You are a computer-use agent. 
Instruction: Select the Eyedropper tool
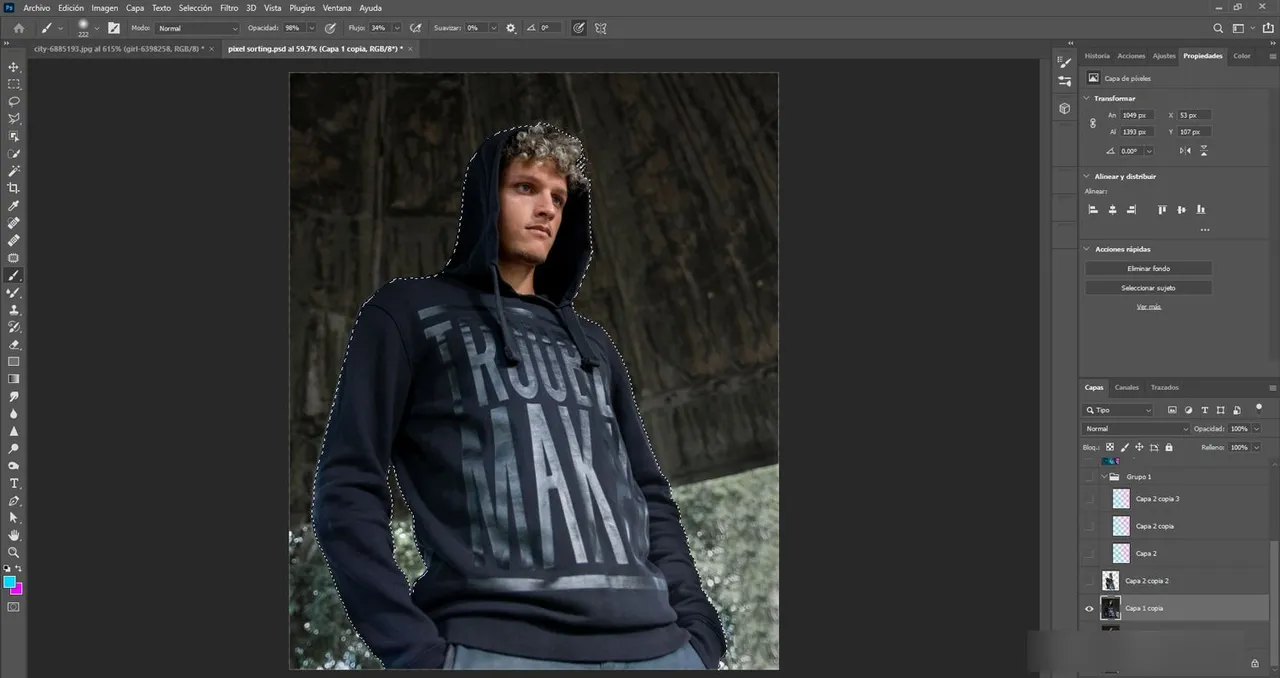pos(14,206)
